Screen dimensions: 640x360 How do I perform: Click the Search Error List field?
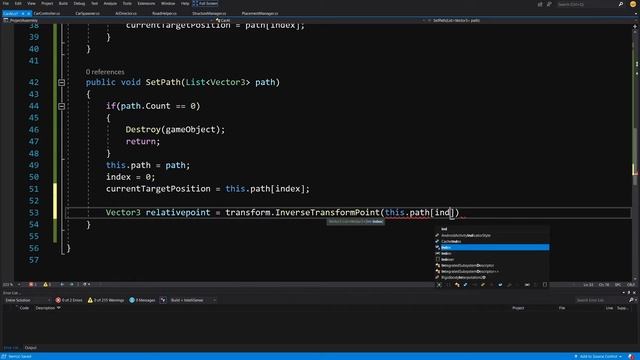click(601, 300)
